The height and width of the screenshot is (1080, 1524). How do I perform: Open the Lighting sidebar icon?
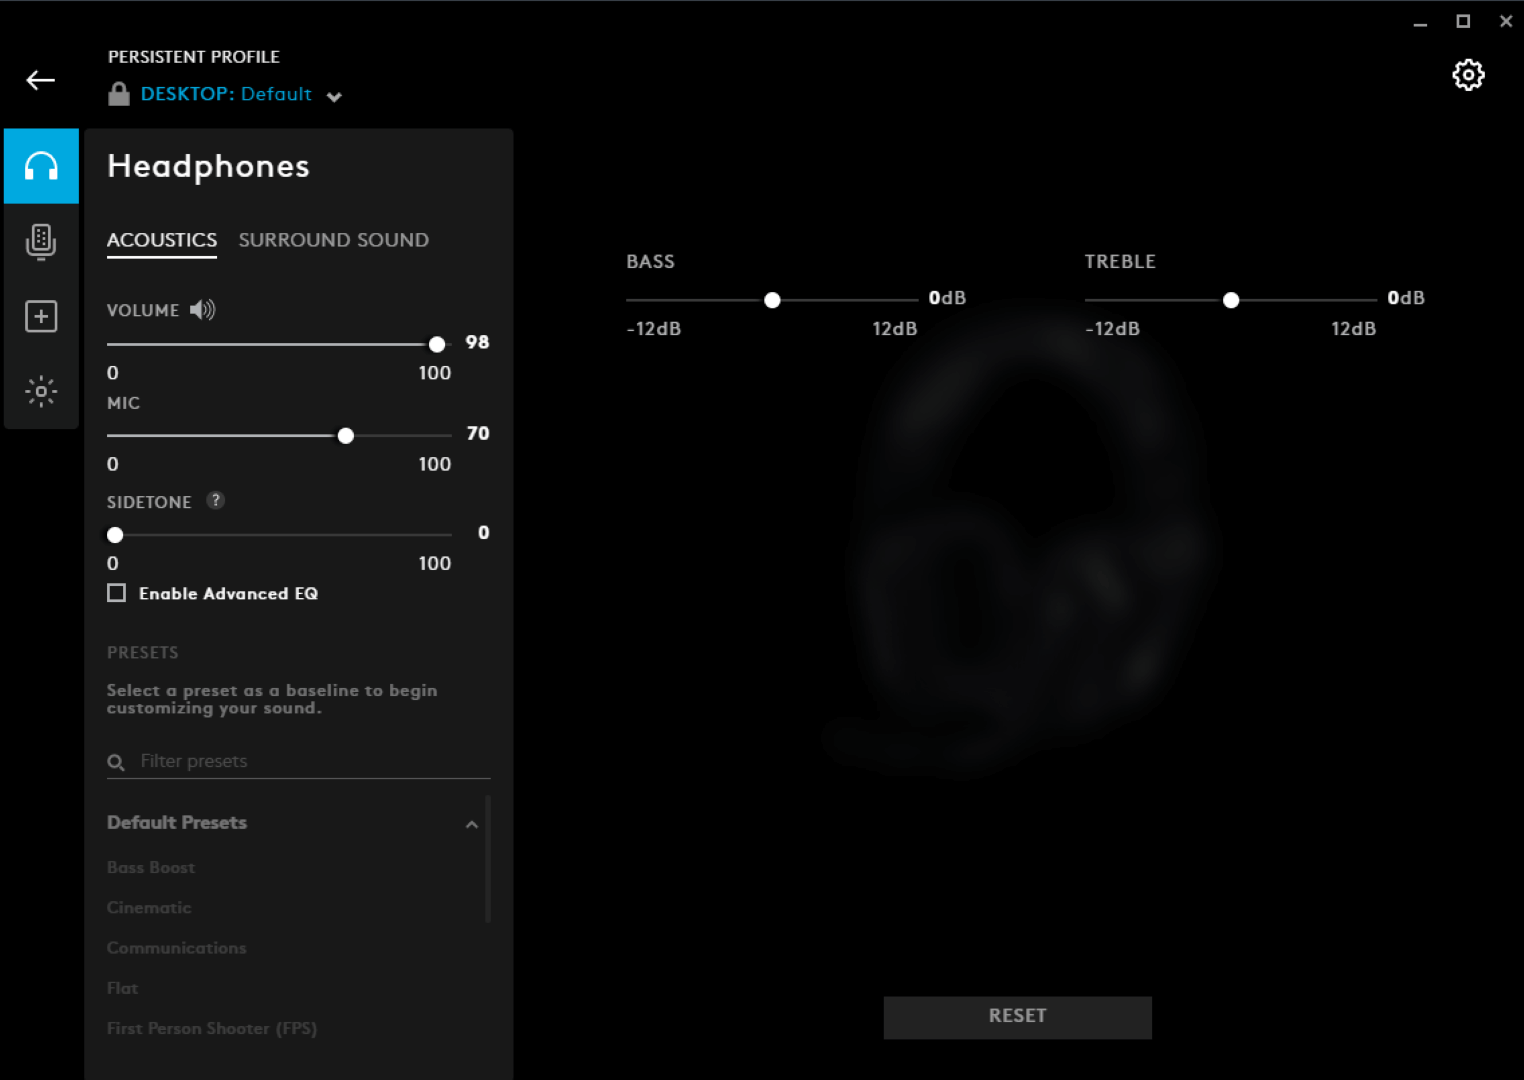click(x=41, y=391)
